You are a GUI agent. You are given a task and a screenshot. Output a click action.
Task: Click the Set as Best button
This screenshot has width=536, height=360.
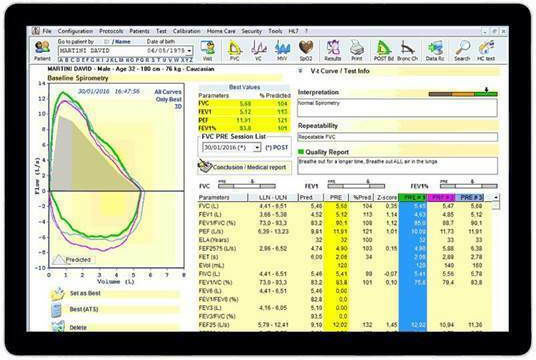[85, 293]
